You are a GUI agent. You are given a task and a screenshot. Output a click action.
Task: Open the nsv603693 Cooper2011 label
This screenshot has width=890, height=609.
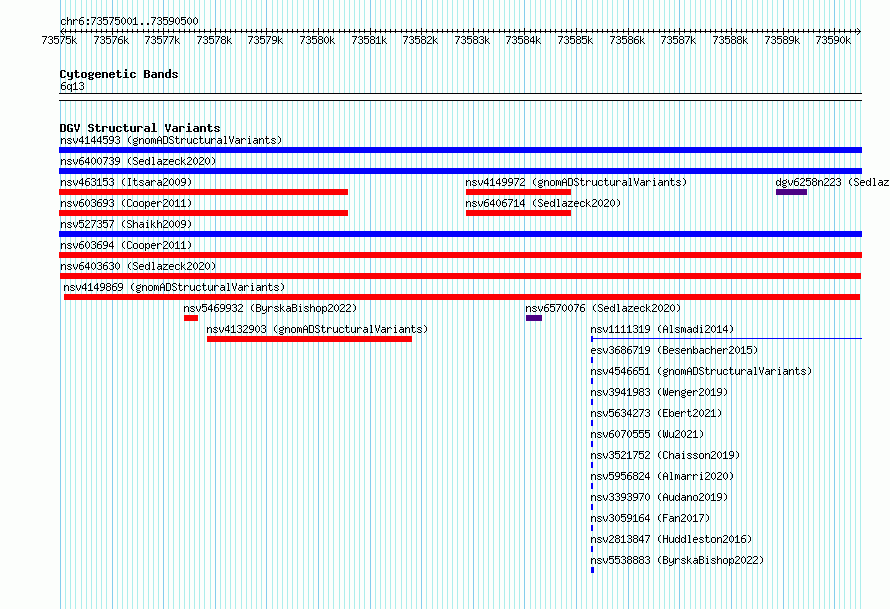coord(126,203)
